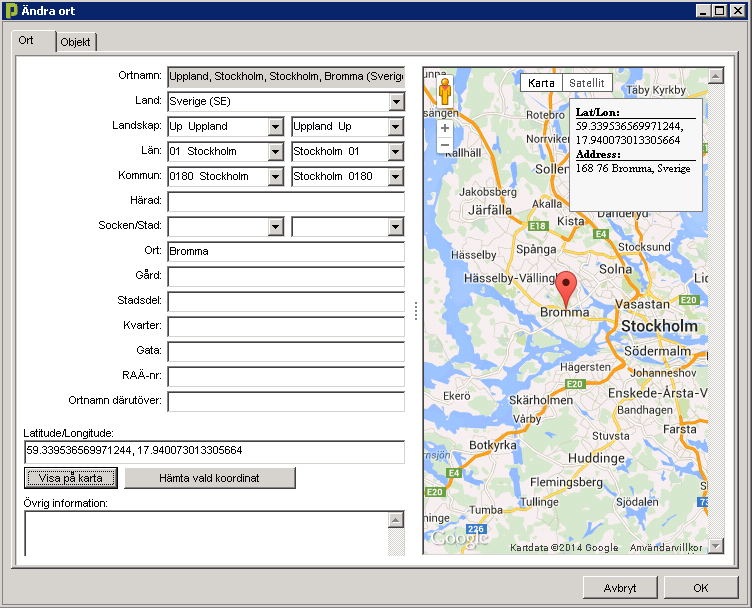Switch map to Satellit view

[587, 83]
